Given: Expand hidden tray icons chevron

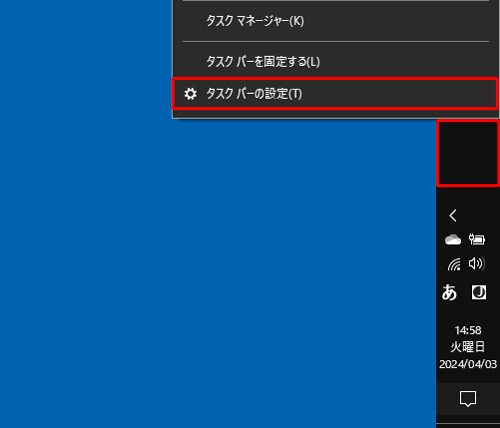Looking at the screenshot, I should click(x=453, y=216).
